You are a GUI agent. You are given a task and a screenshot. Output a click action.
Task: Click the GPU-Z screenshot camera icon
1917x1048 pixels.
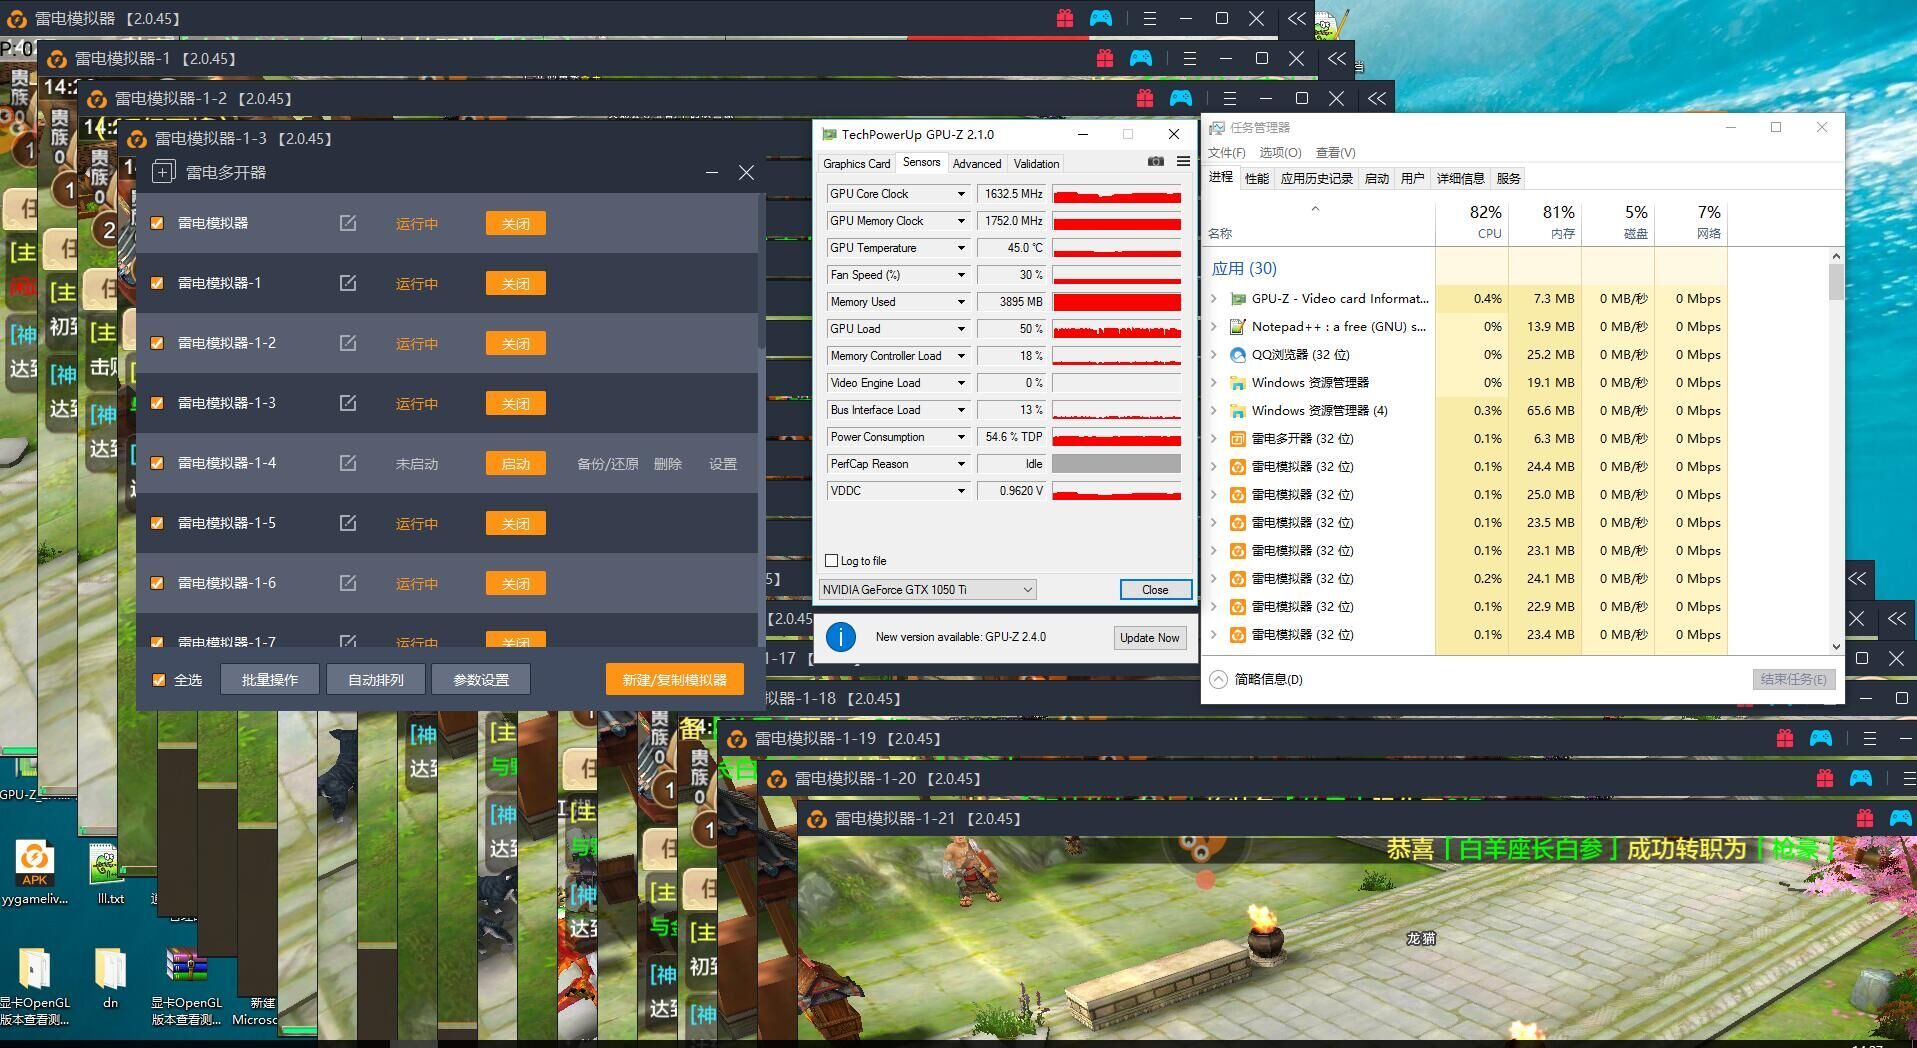(x=1155, y=162)
